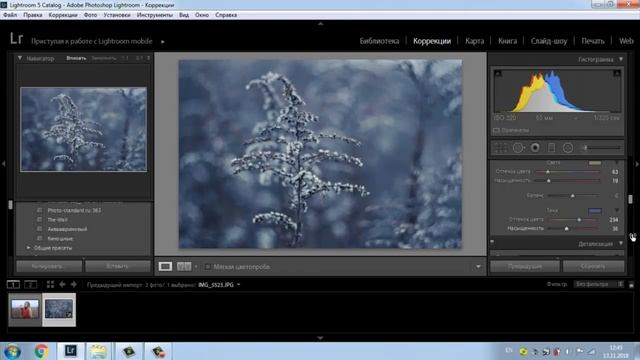The image size is (640, 360).
Task: Open the Фото menu
Action: coord(90,15)
